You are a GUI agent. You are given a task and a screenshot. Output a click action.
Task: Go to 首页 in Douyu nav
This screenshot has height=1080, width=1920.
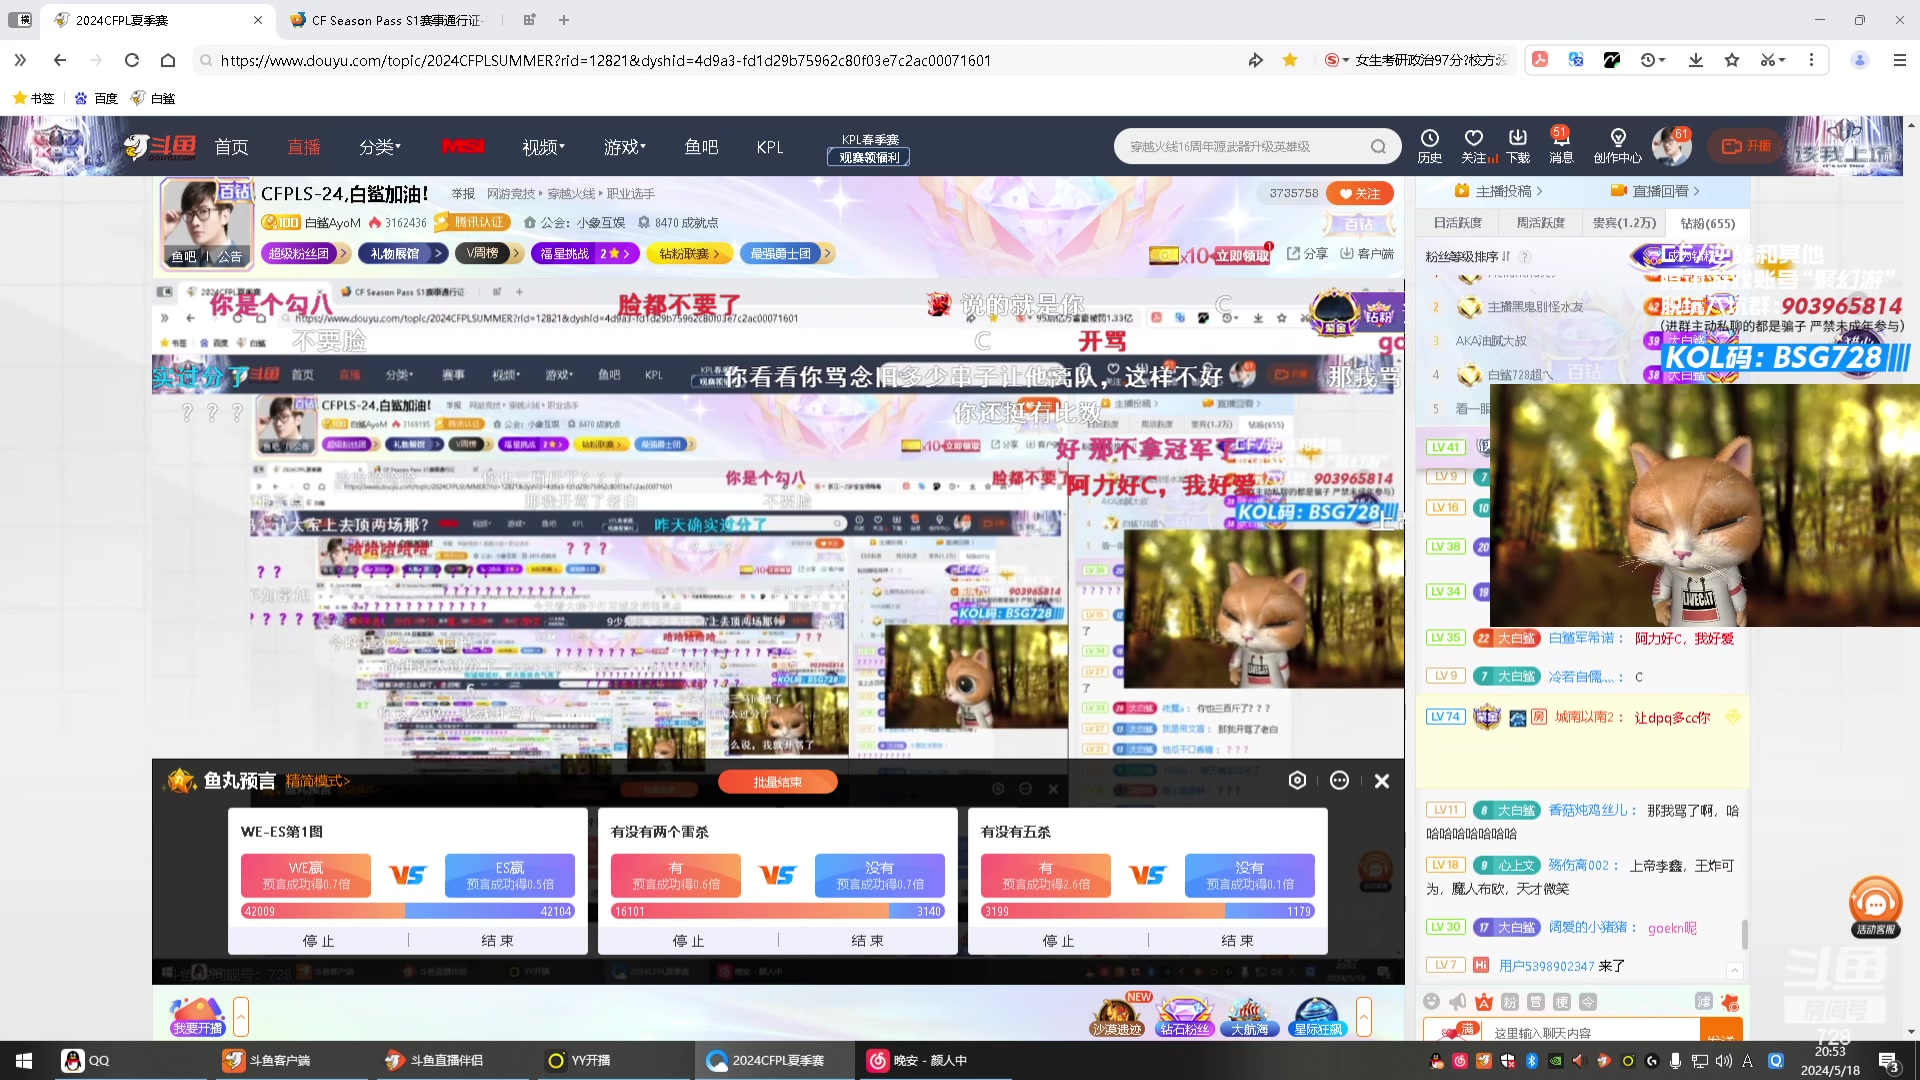[x=231, y=147]
